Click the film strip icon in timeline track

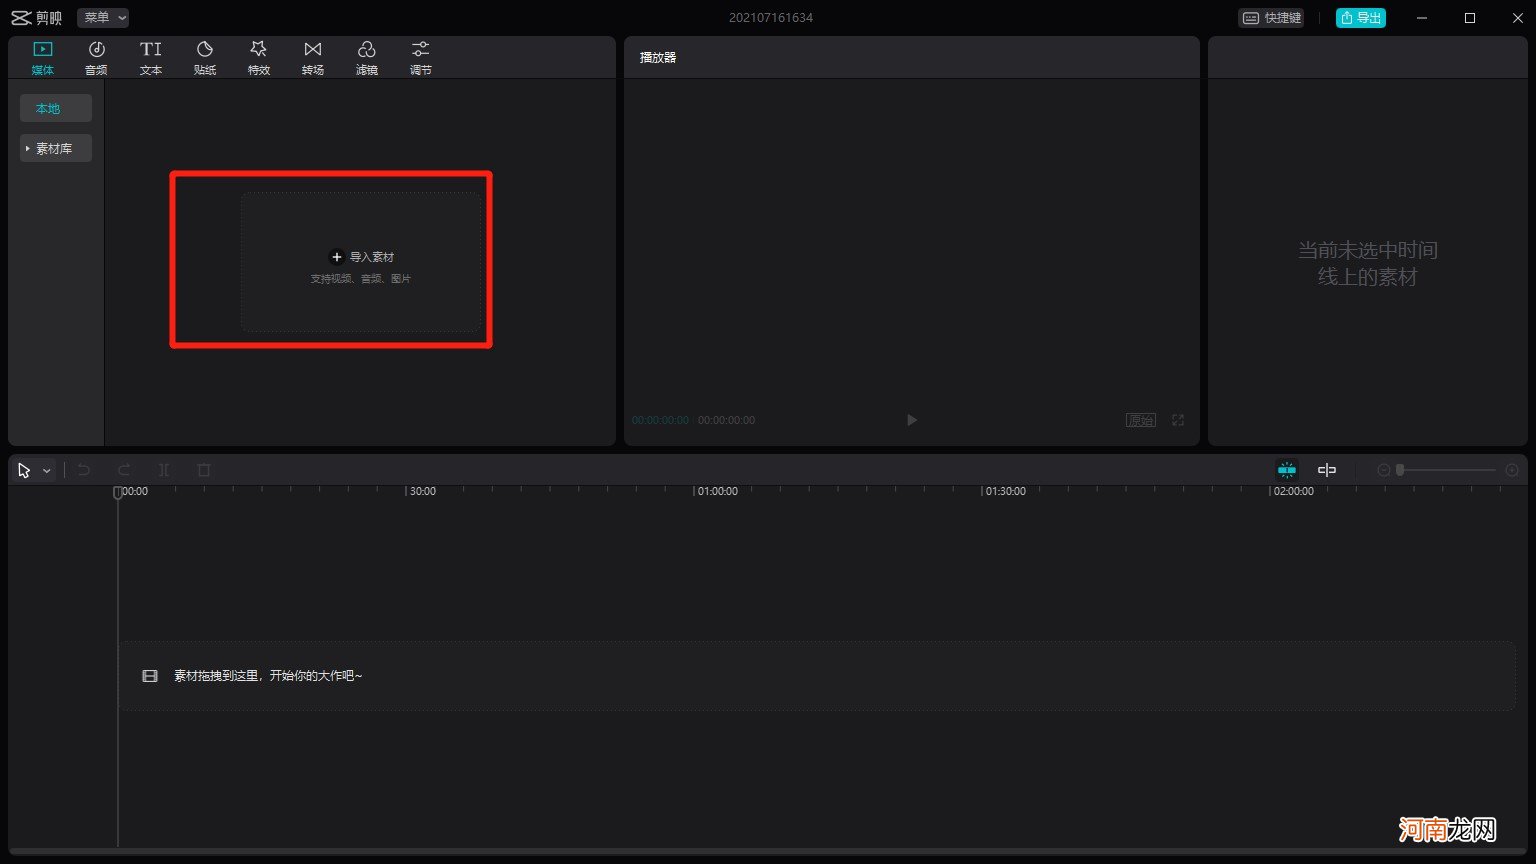150,676
